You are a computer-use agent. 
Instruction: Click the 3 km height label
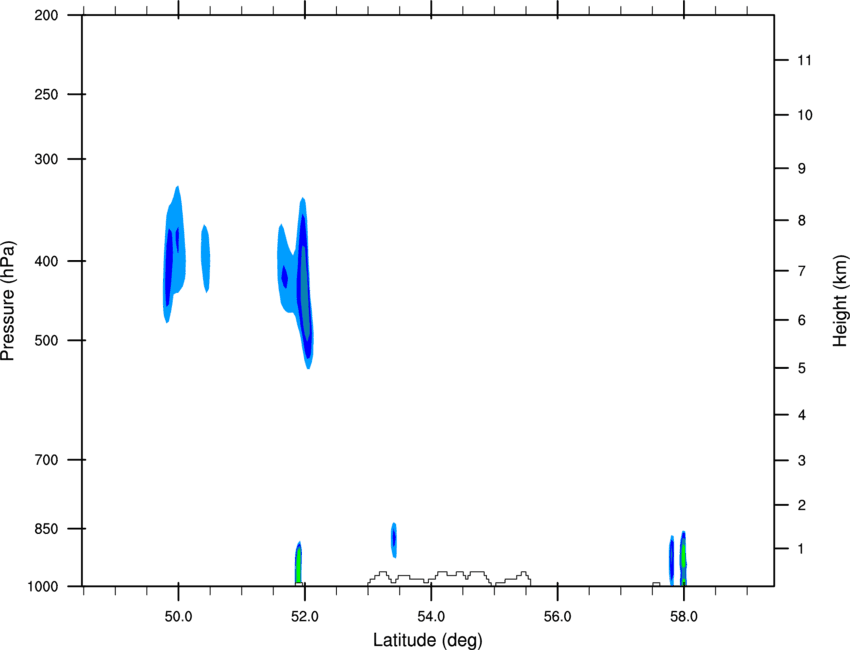[x=802, y=461]
